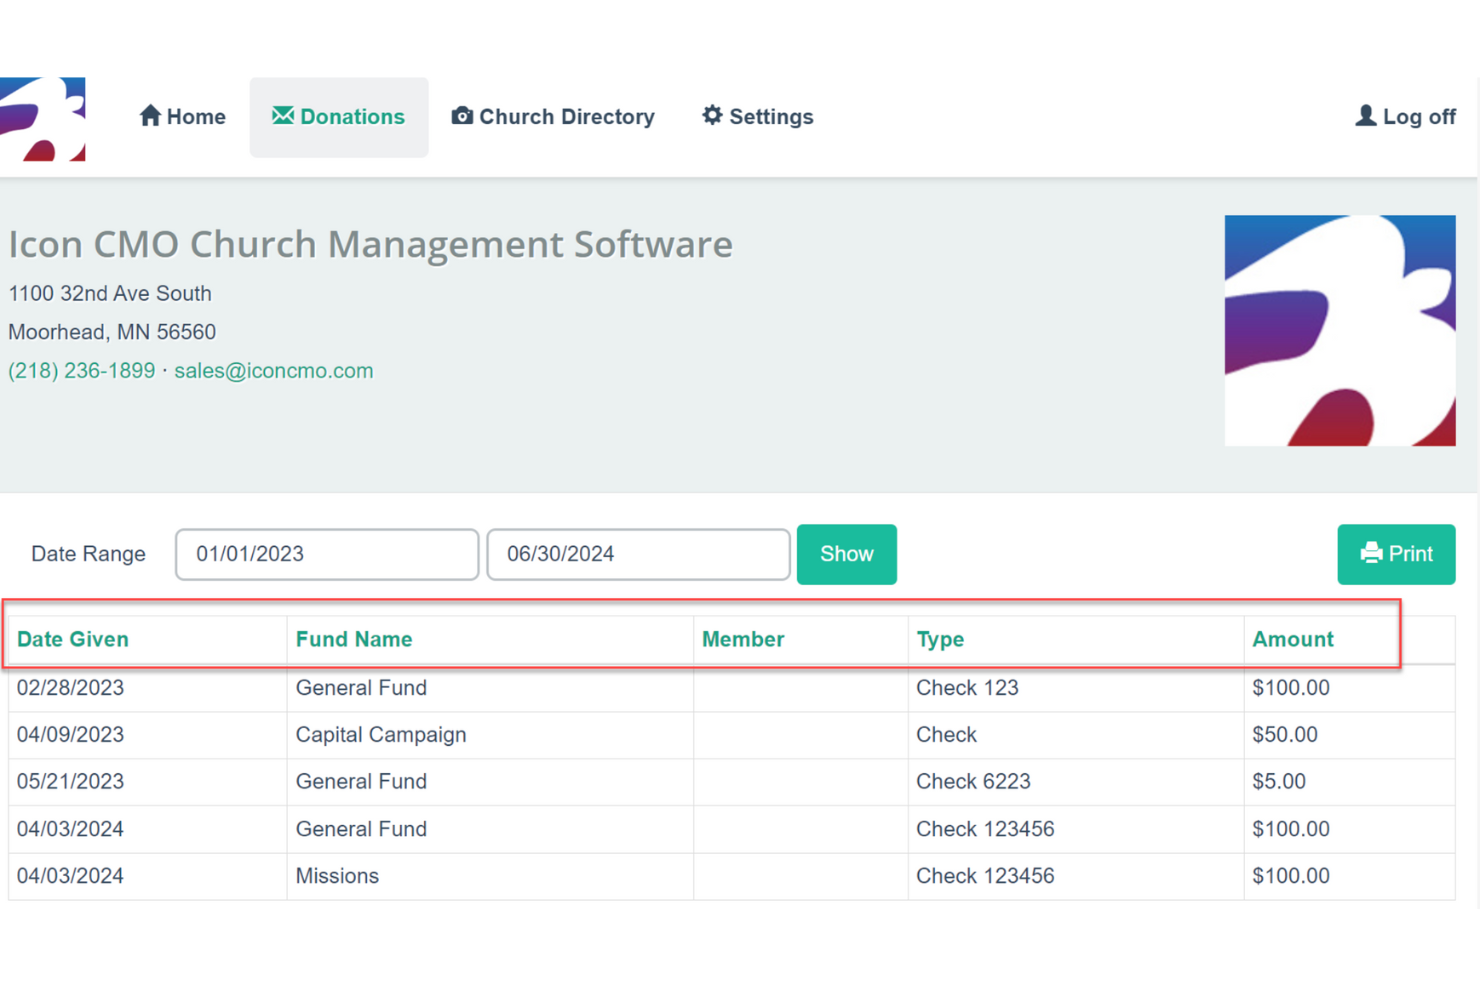Click the printer icon on Print button
This screenshot has height=987, width=1480.
[x=1371, y=553]
